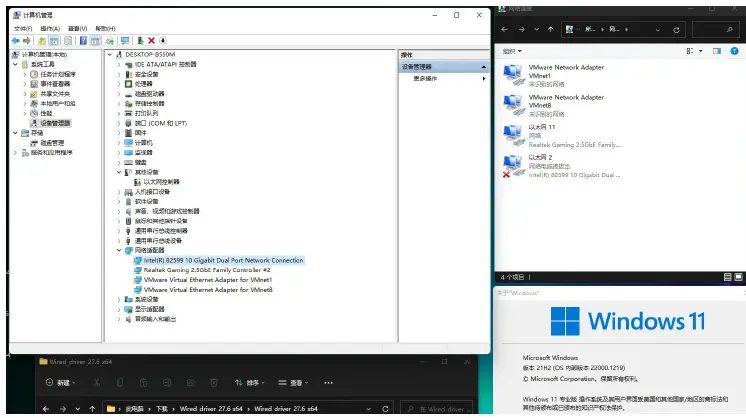The height and width of the screenshot is (418, 746).
Task: Click the 以太网 2 disconnected adapter icon
Action: (512, 164)
